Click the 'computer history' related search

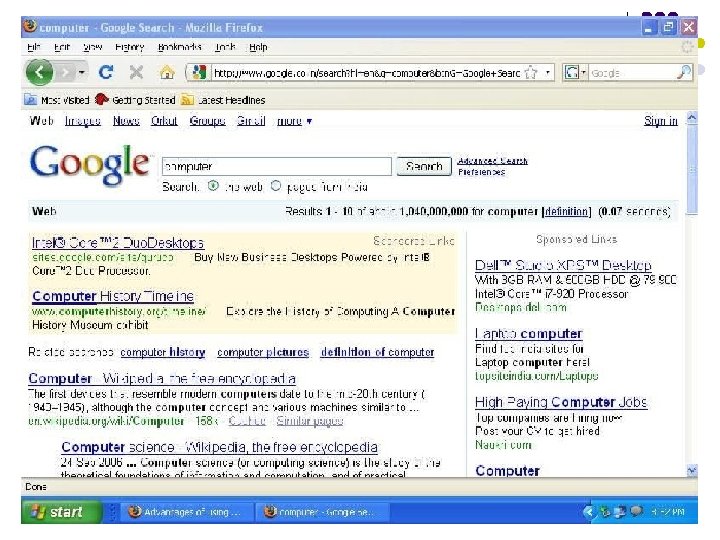[163, 352]
